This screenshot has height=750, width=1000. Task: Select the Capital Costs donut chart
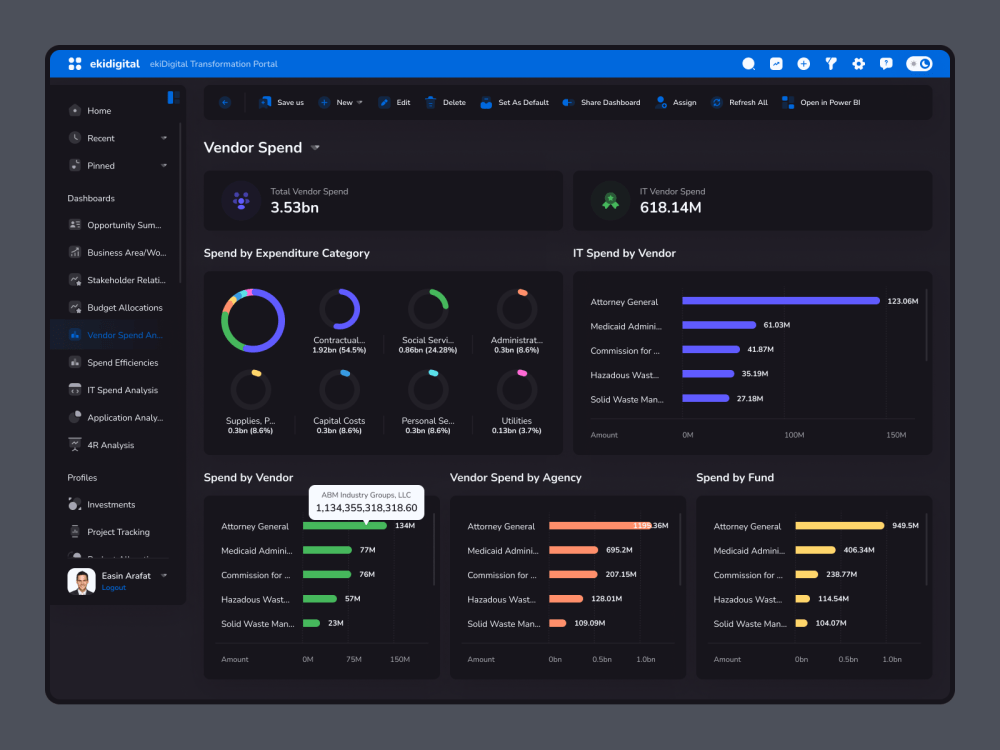[339, 390]
